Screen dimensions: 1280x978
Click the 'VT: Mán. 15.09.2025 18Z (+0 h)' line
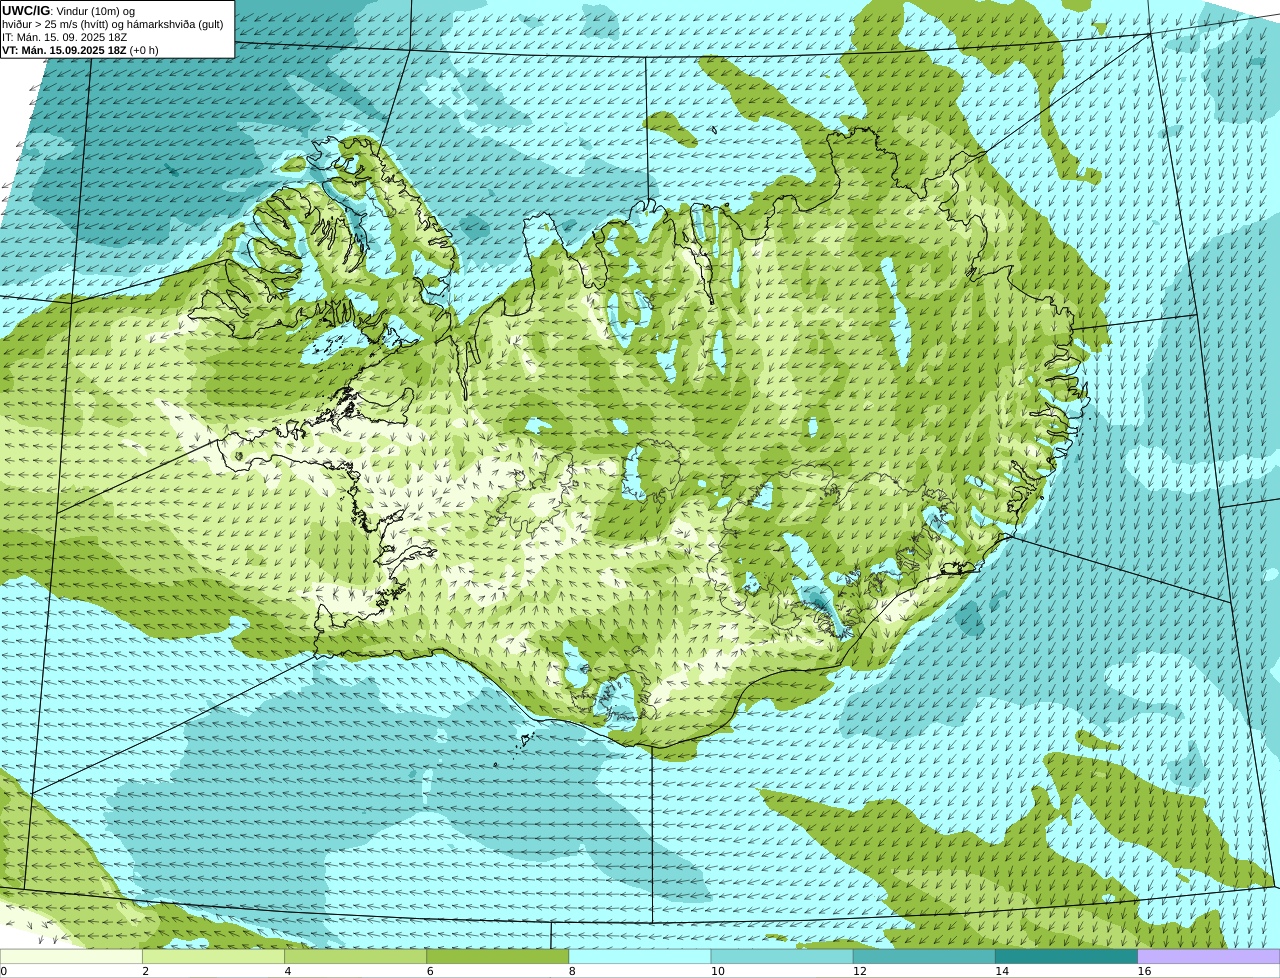pos(80,50)
